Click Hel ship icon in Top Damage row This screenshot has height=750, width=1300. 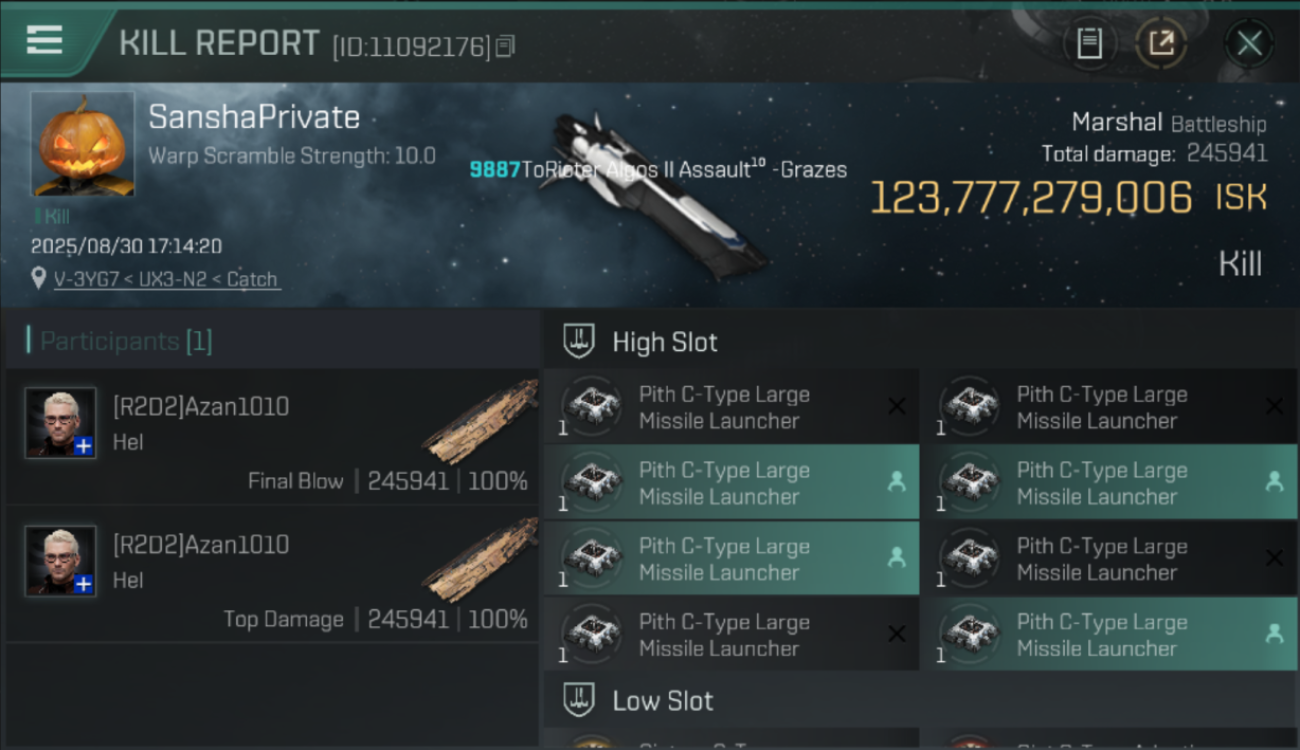[480, 560]
